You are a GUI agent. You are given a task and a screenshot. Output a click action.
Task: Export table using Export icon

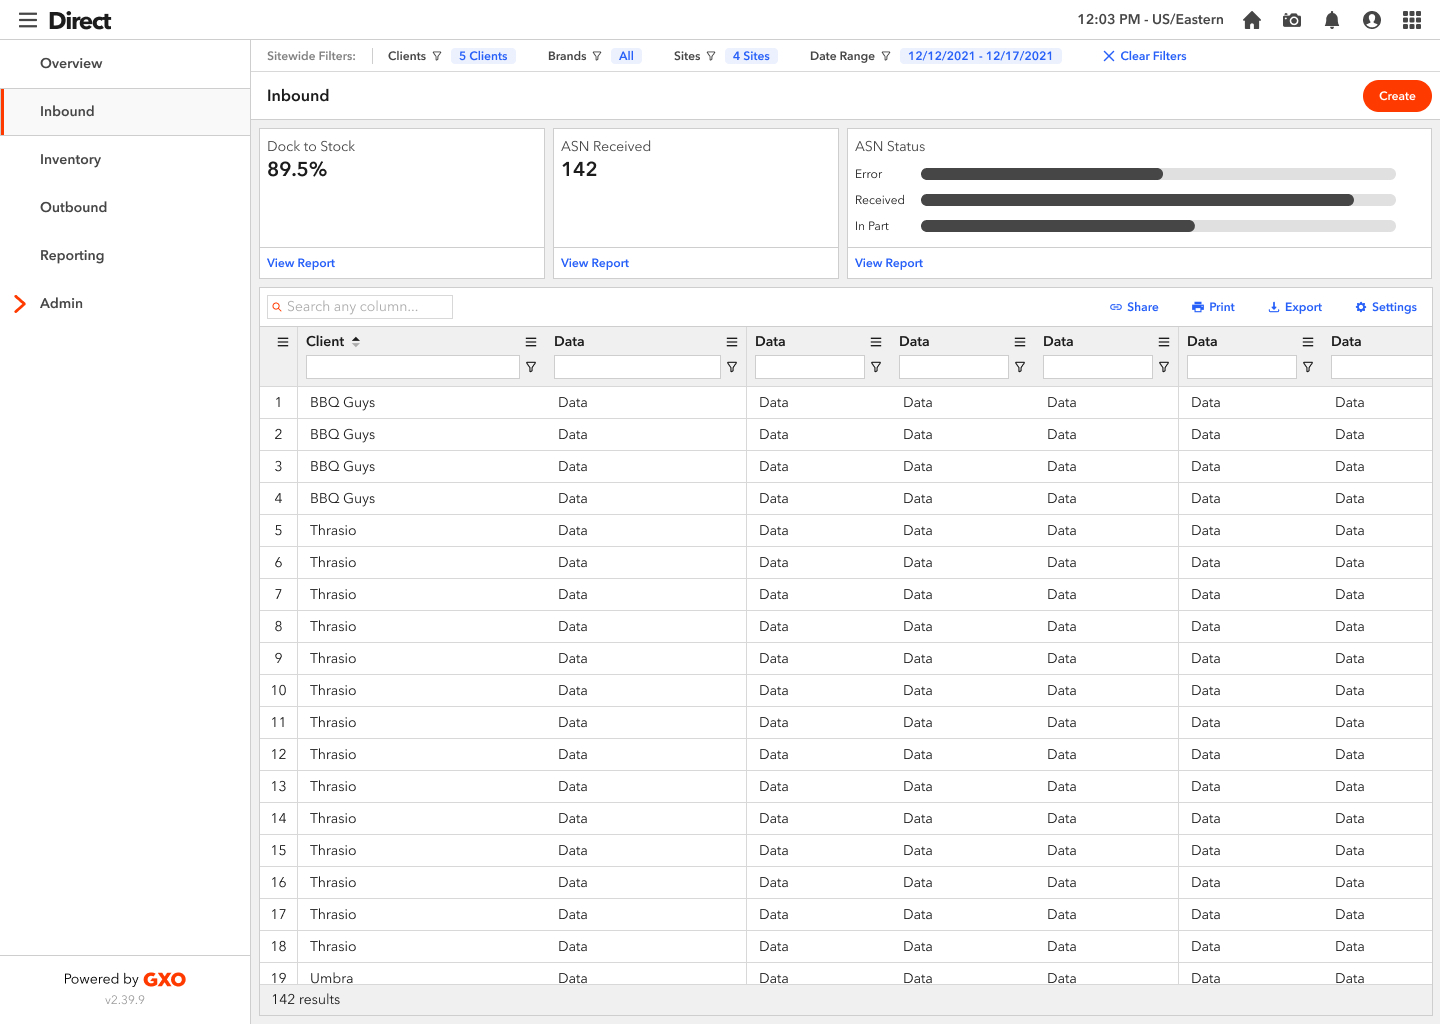[1294, 307]
